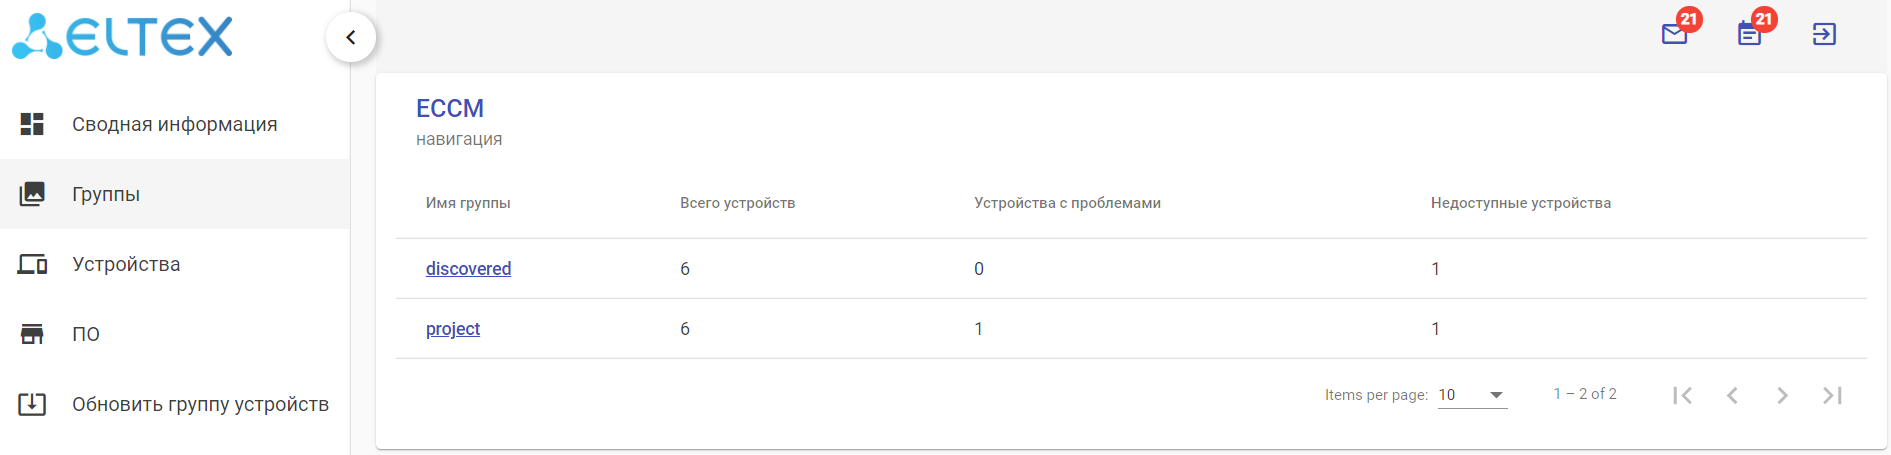
Task: Click the Группы sidebar icon
Action: (x=32, y=194)
